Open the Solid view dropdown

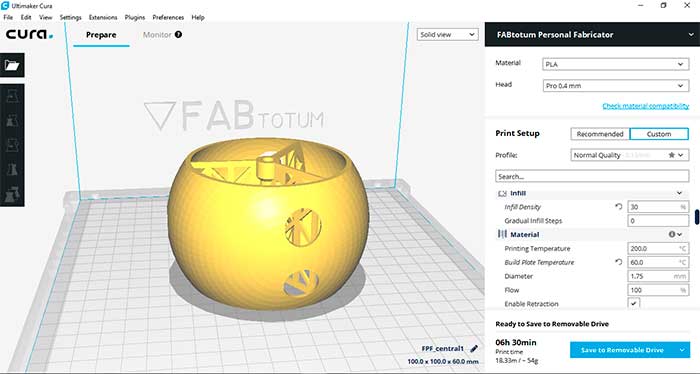447,34
